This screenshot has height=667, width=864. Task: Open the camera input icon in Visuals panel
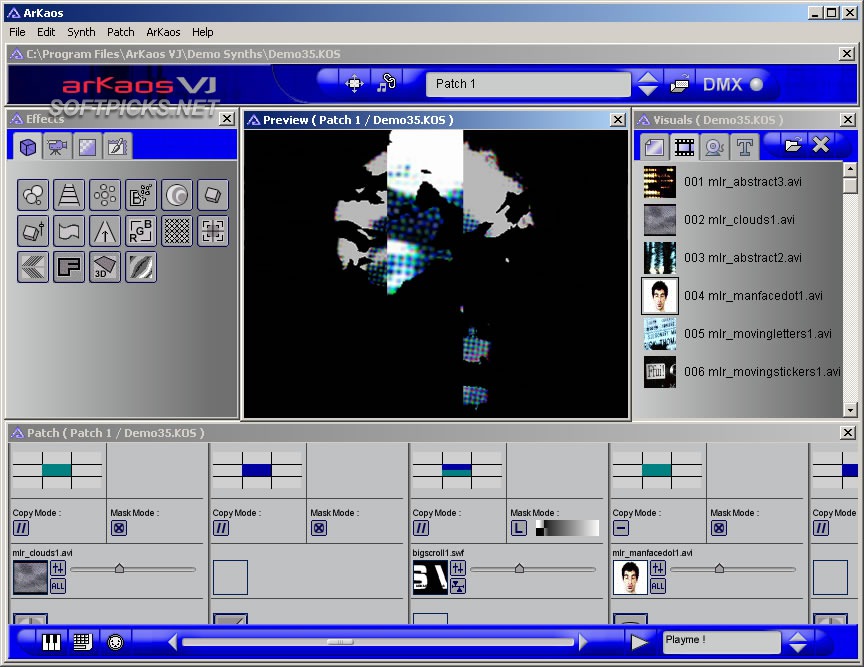coord(711,145)
